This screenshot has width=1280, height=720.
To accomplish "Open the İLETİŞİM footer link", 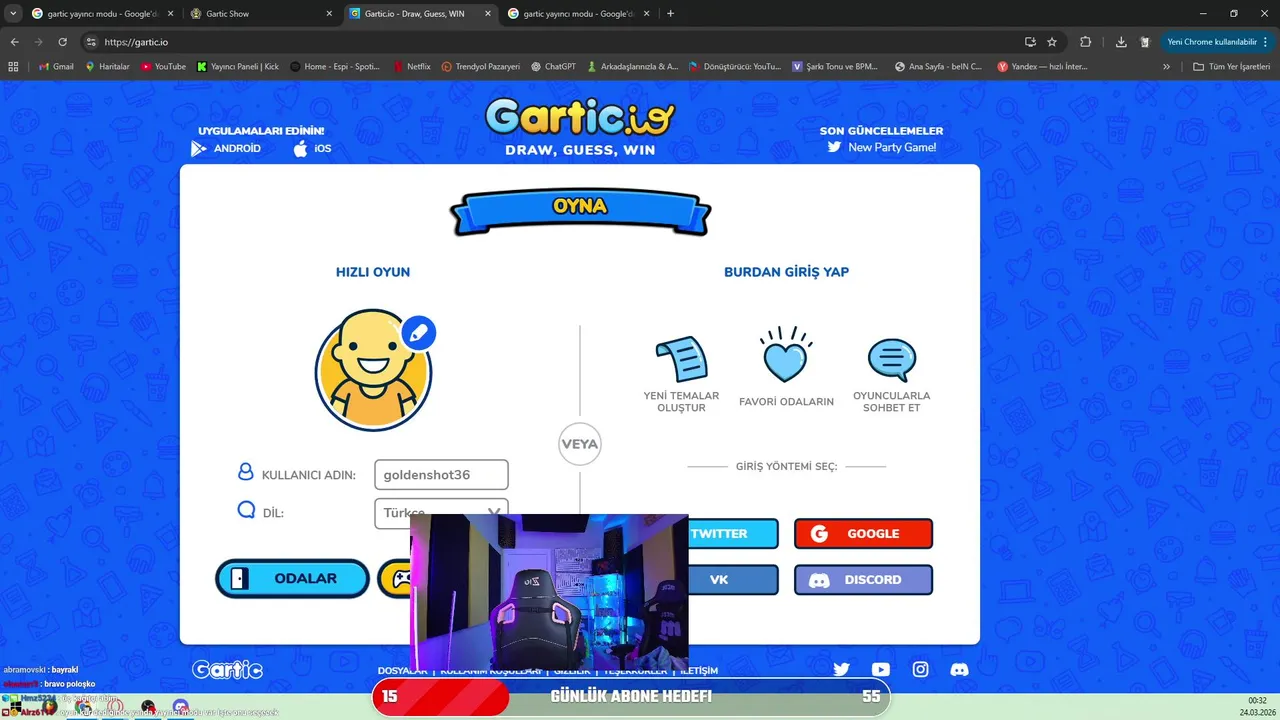I will coord(699,670).
